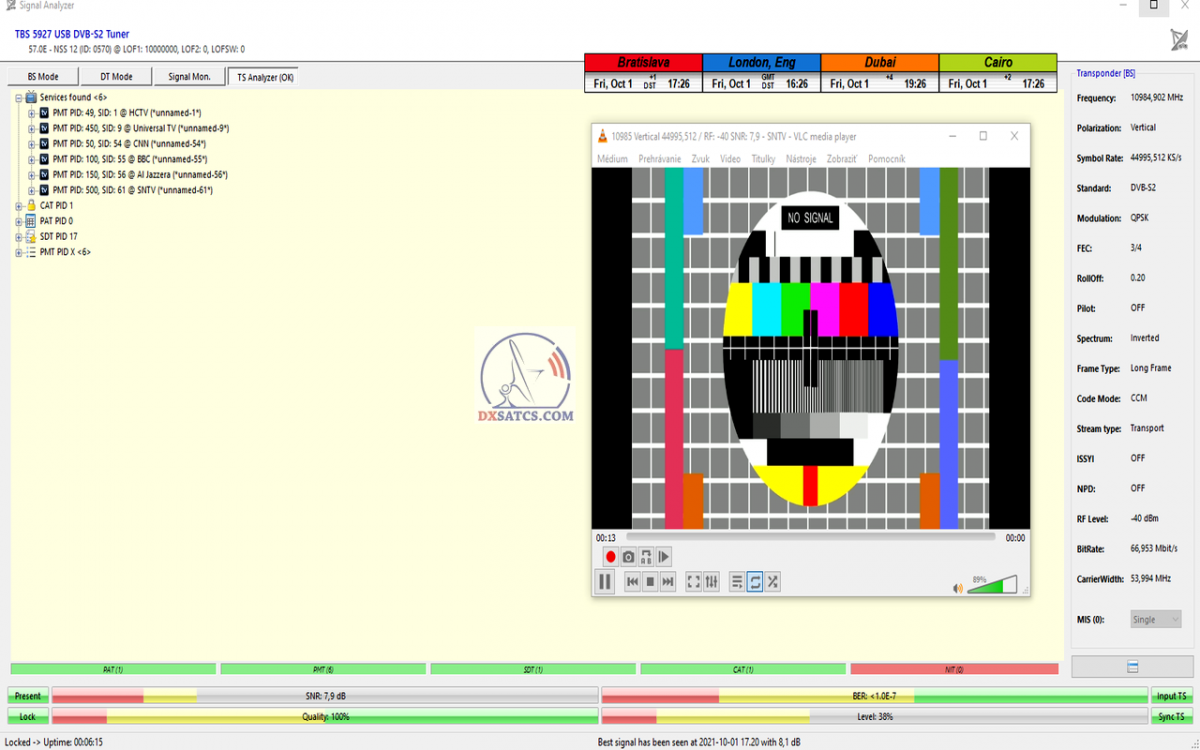Image resolution: width=1200 pixels, height=750 pixels.
Task: Expand the CNN service tree node
Action: pos(32,144)
